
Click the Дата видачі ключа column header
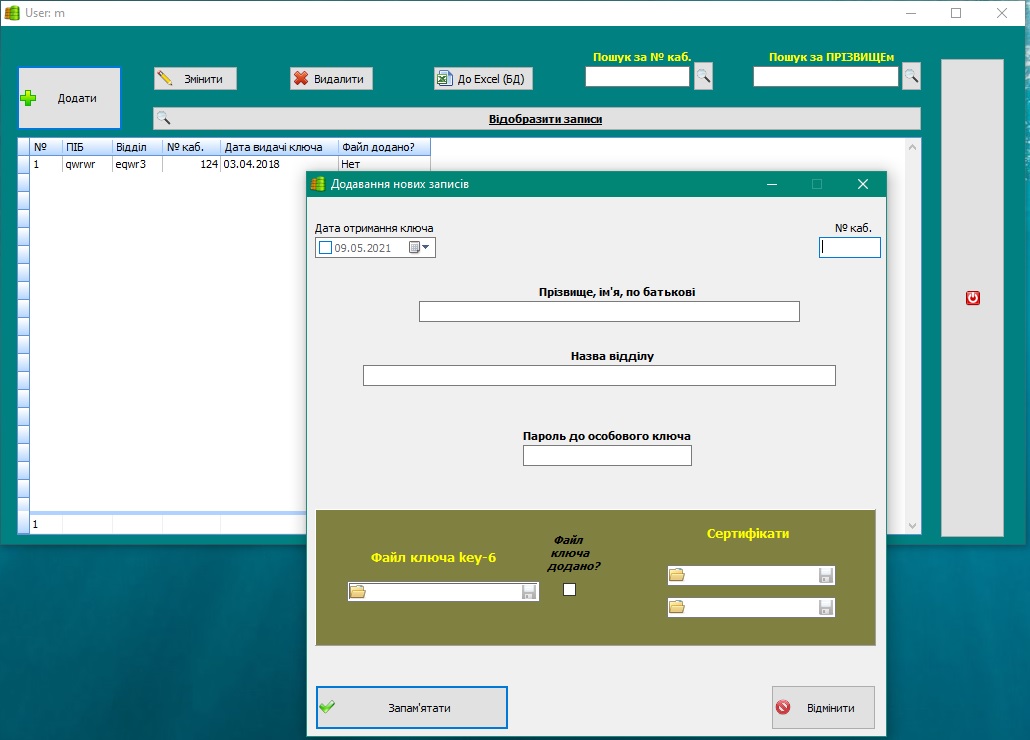coord(279,147)
